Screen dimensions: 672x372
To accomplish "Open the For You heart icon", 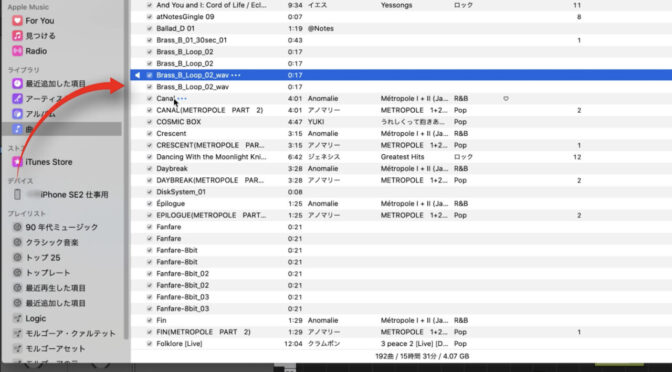I will click(x=17, y=21).
